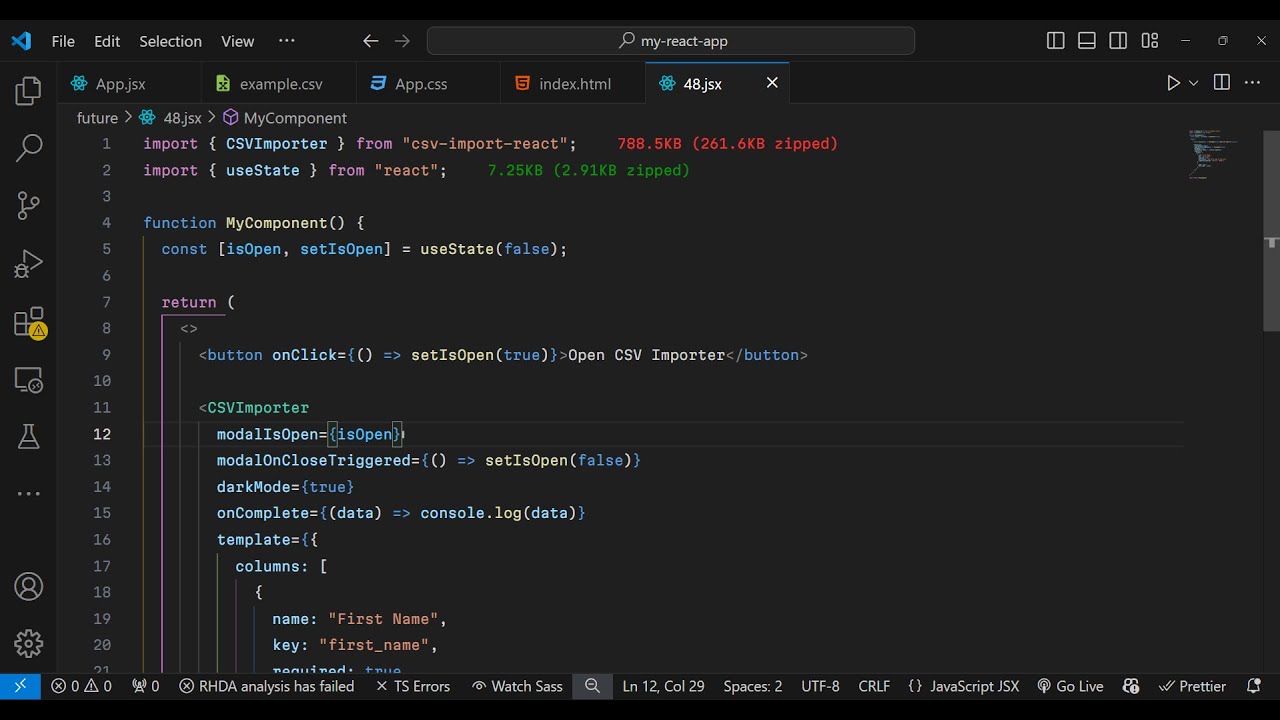Open the Run and Debug view
The image size is (1280, 720).
point(28,264)
